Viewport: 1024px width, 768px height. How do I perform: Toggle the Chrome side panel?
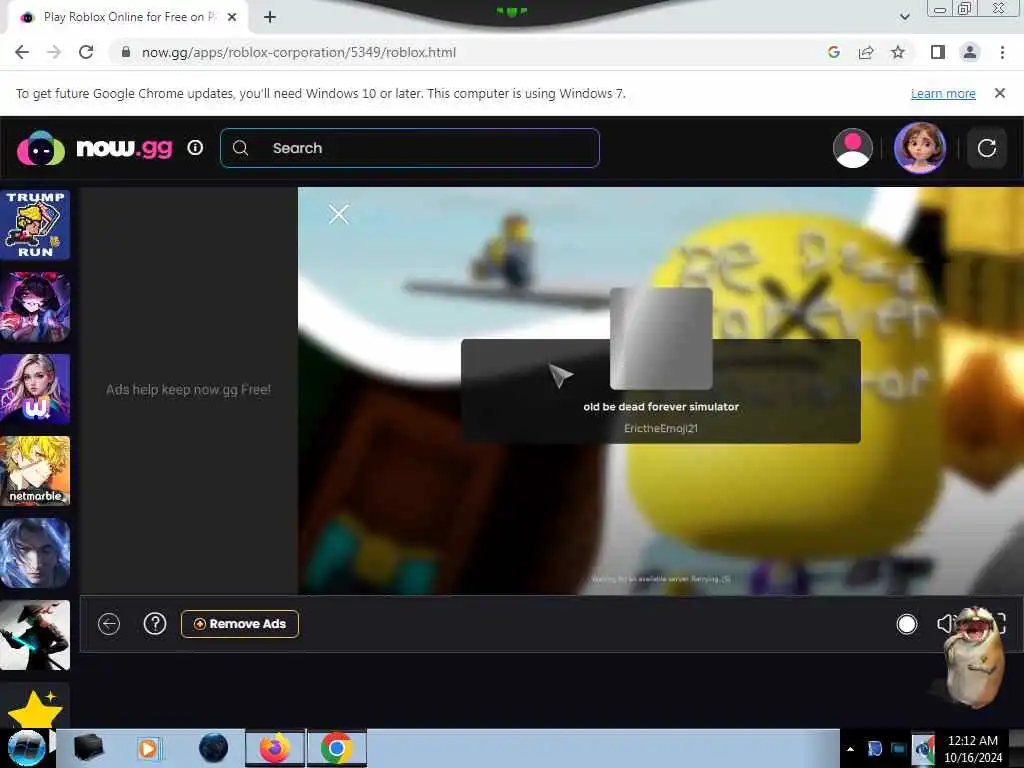click(938, 52)
